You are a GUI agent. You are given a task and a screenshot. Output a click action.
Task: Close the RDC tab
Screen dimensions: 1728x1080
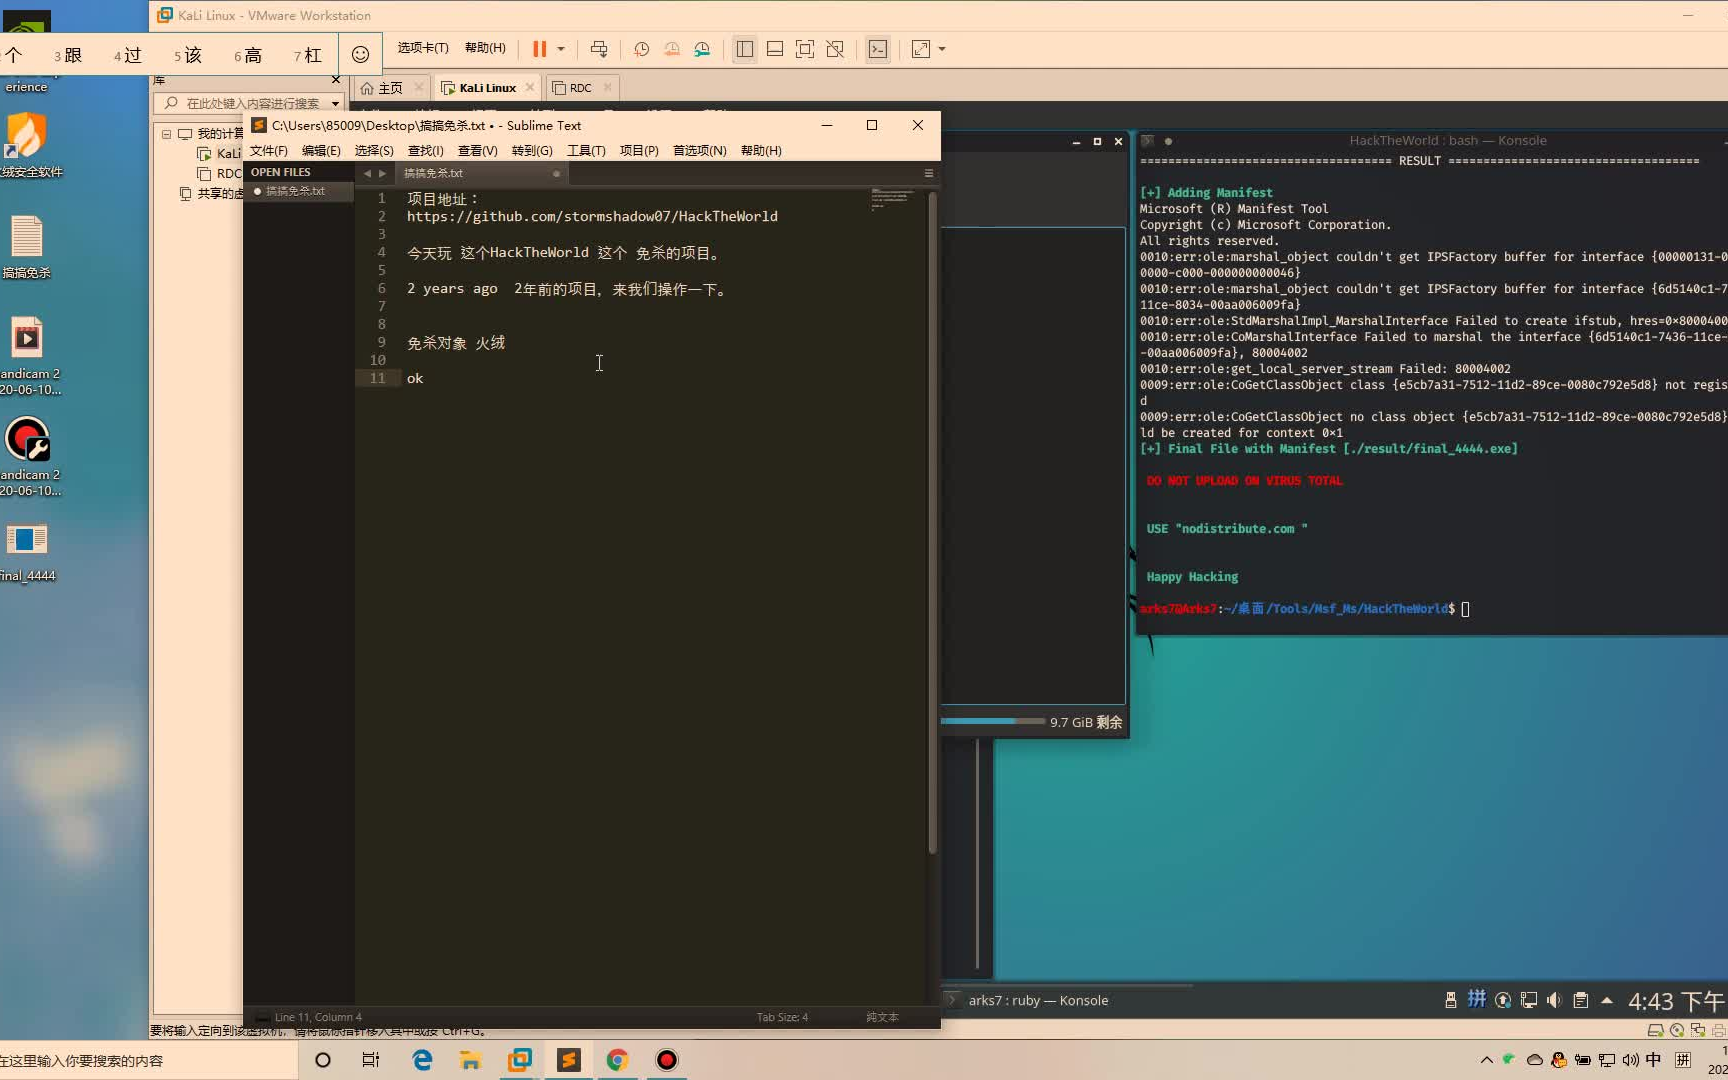click(607, 87)
